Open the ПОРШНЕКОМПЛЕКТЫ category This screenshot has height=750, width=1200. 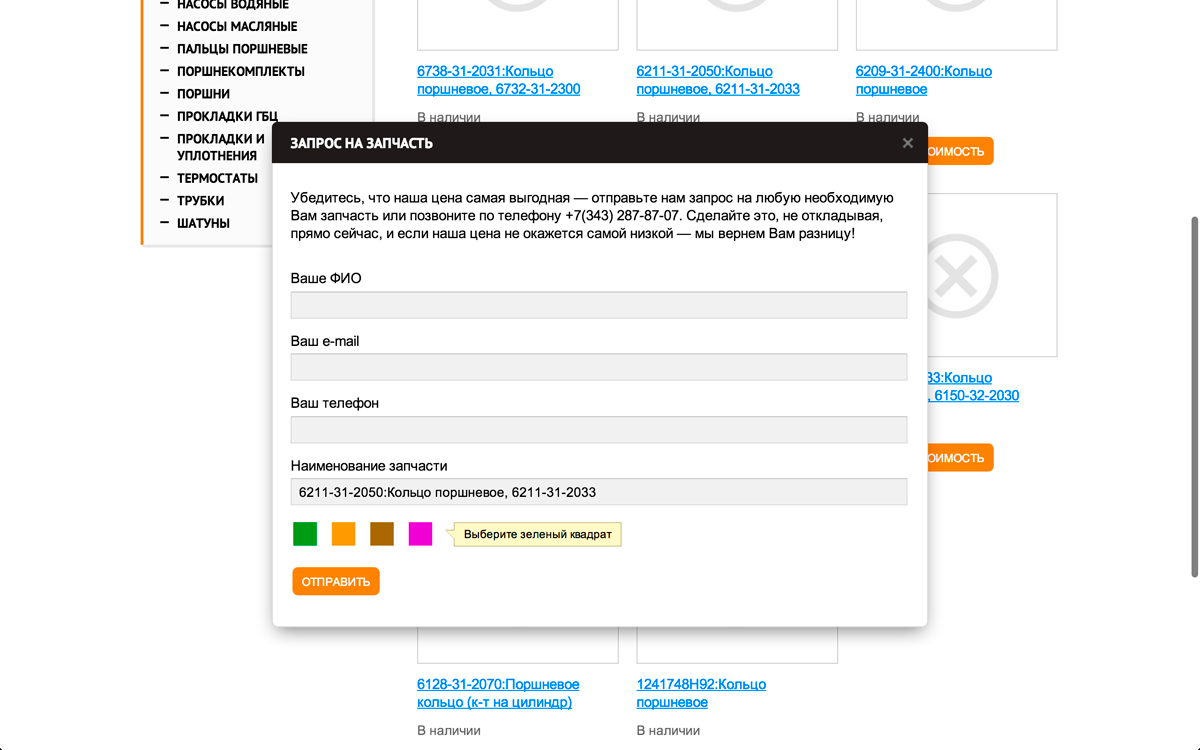[x=241, y=71]
